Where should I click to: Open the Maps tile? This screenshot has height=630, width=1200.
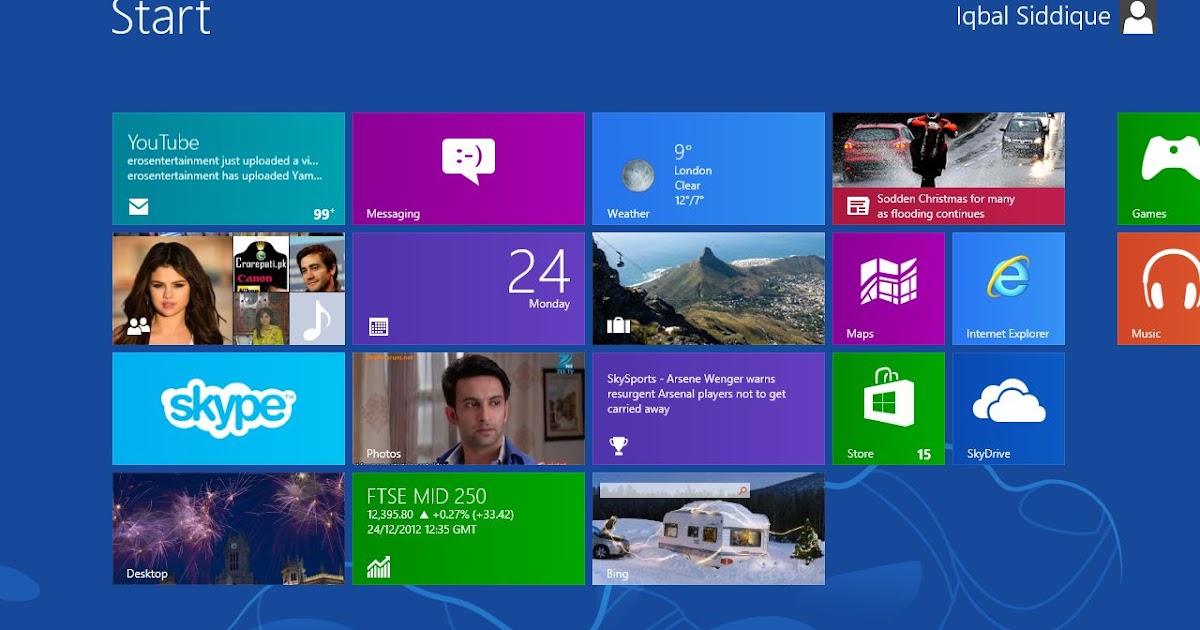(x=888, y=288)
